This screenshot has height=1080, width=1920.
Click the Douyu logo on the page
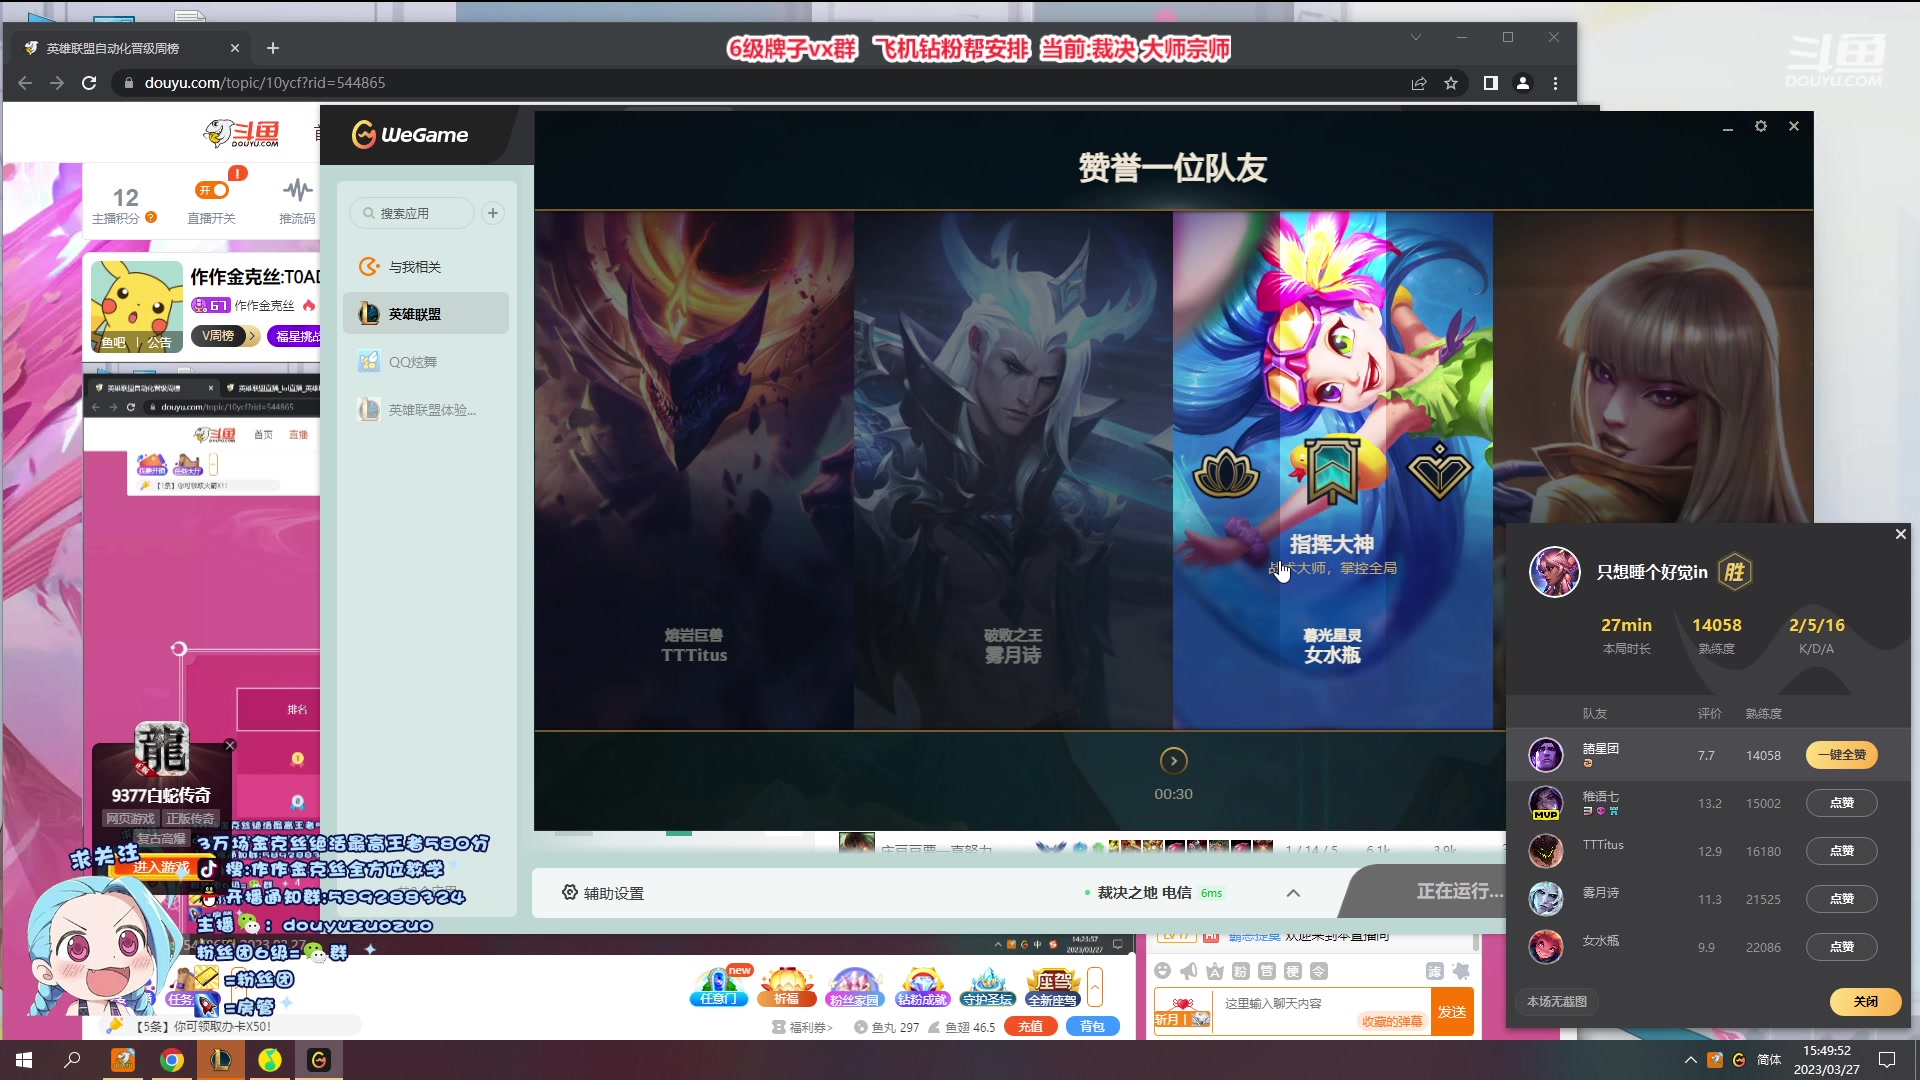[x=241, y=133]
